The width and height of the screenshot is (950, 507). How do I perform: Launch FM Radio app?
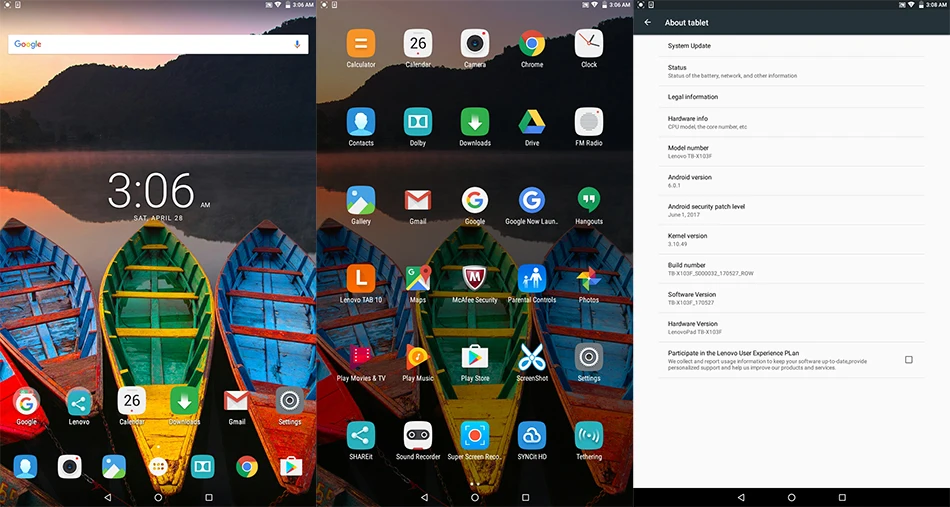(588, 122)
